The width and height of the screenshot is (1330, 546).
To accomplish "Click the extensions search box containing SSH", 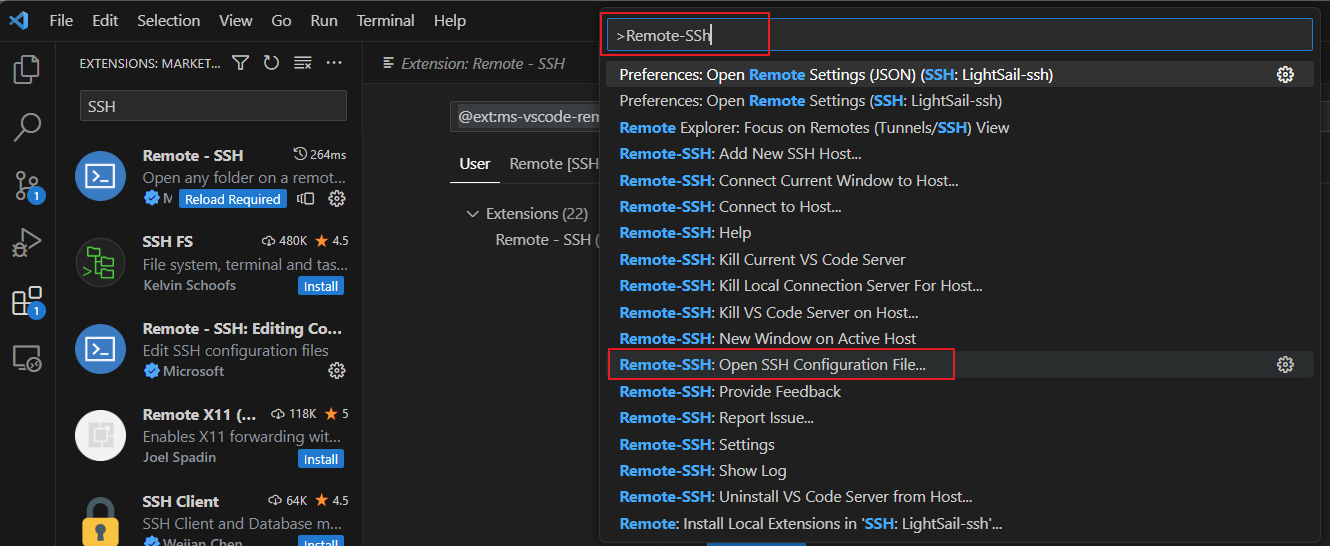I will [213, 106].
